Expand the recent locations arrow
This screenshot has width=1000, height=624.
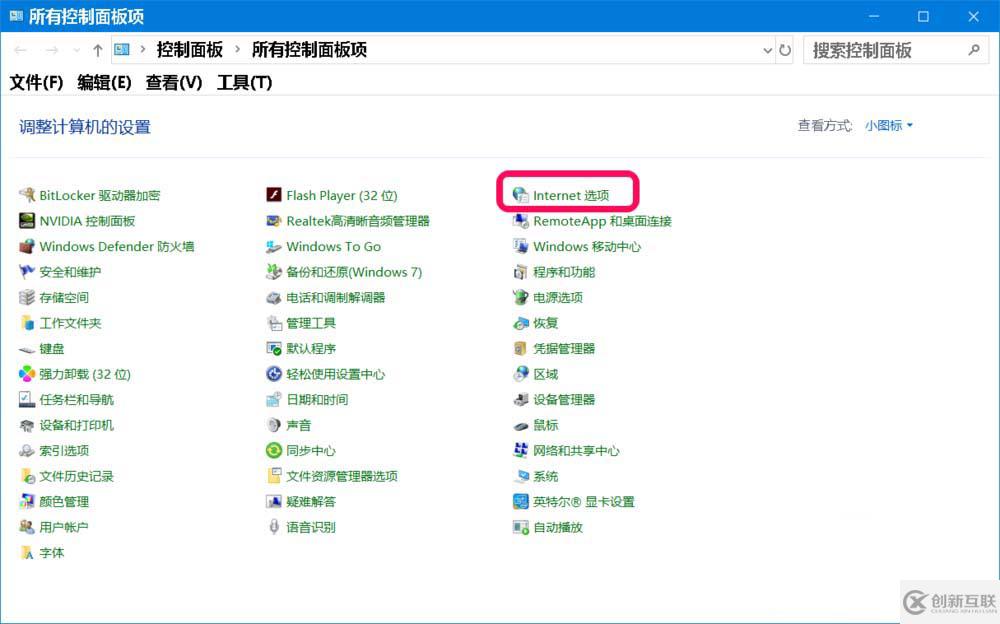(x=77, y=50)
